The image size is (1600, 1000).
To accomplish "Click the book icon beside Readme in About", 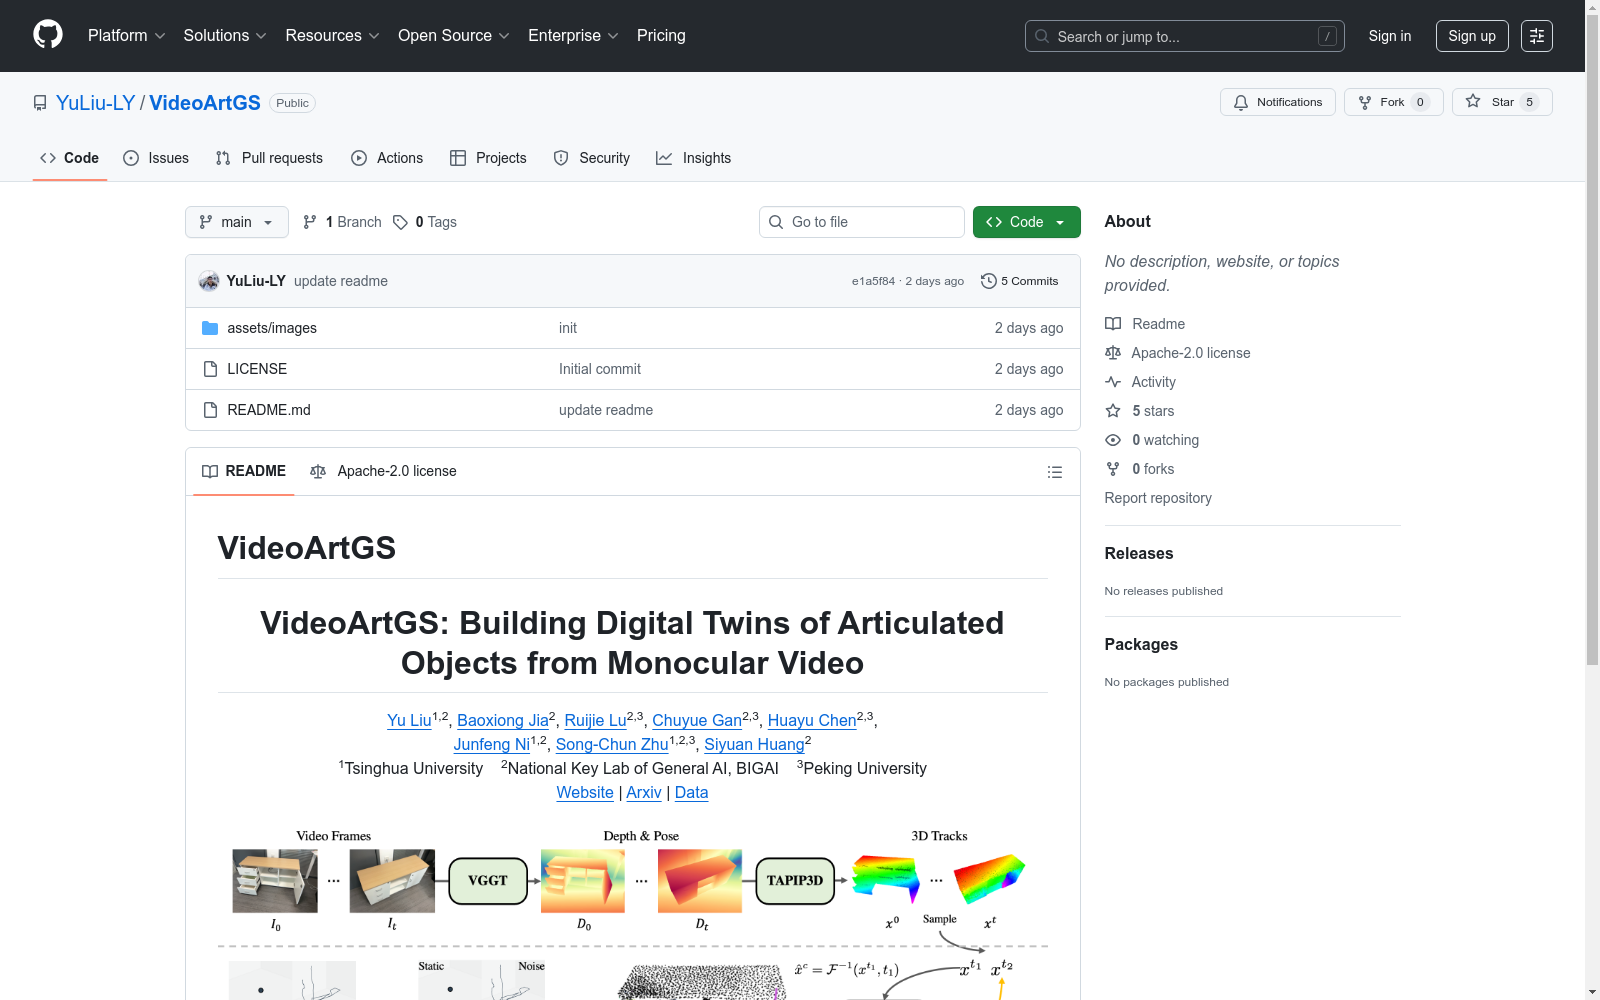I will pyautogui.click(x=1113, y=324).
